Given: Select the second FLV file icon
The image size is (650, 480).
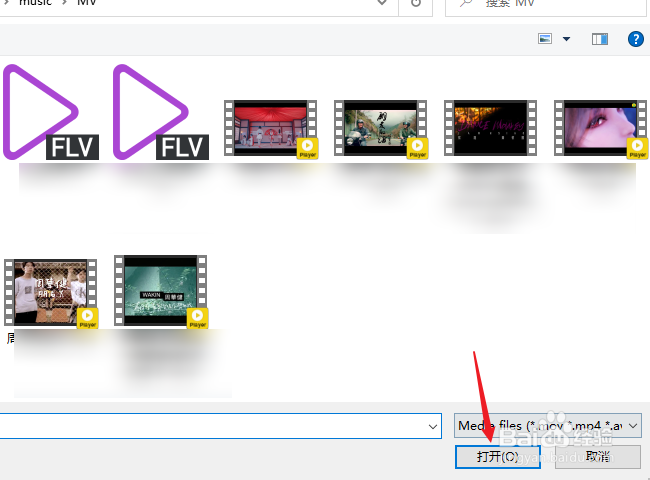Looking at the screenshot, I should 161,112.
